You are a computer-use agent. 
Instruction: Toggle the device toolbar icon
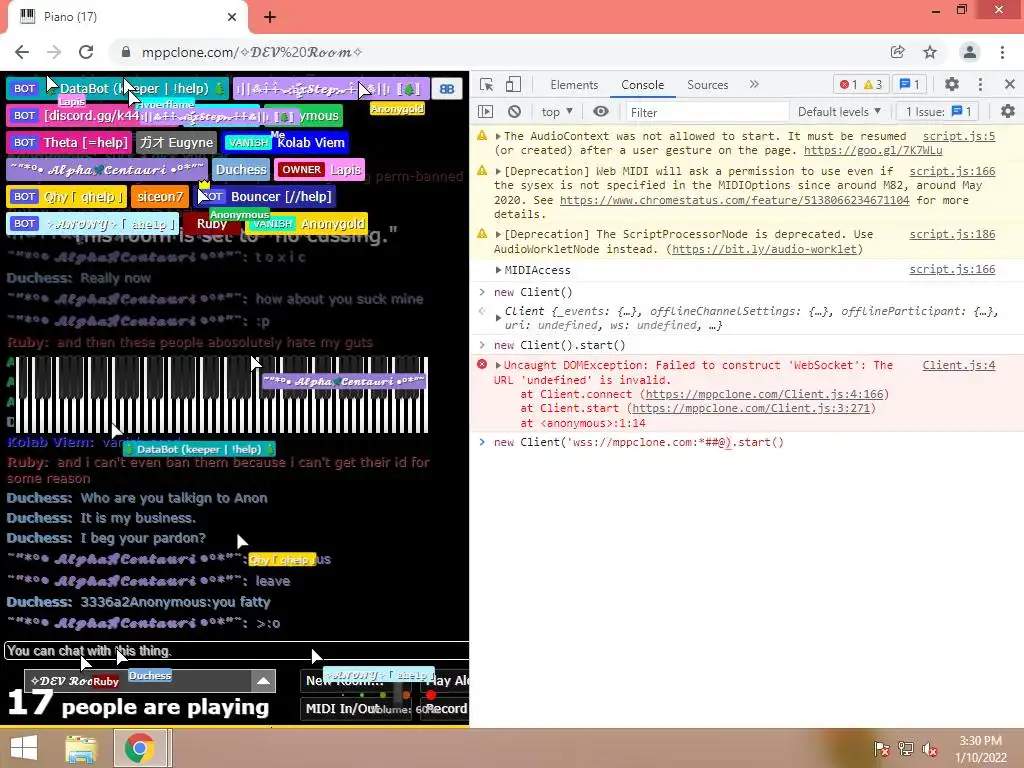pos(513,85)
